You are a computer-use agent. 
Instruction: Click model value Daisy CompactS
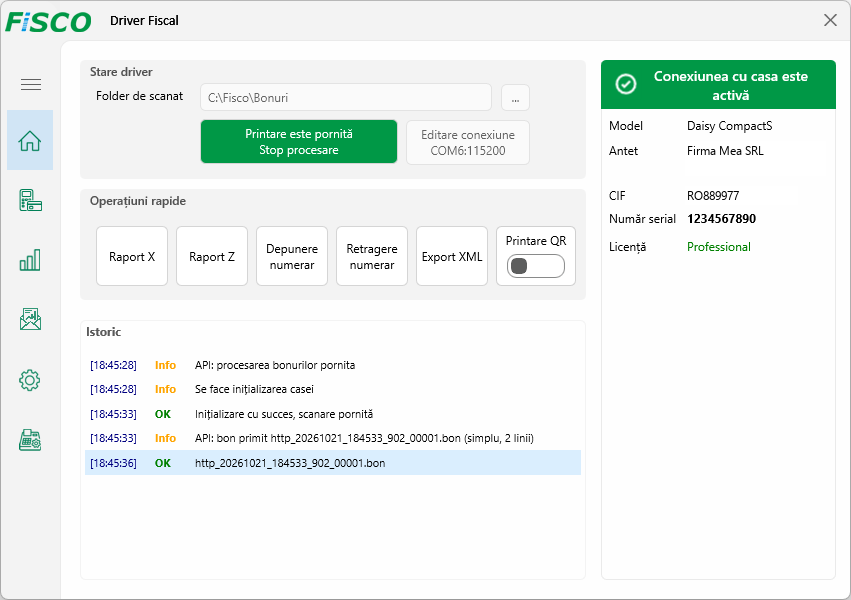click(729, 126)
